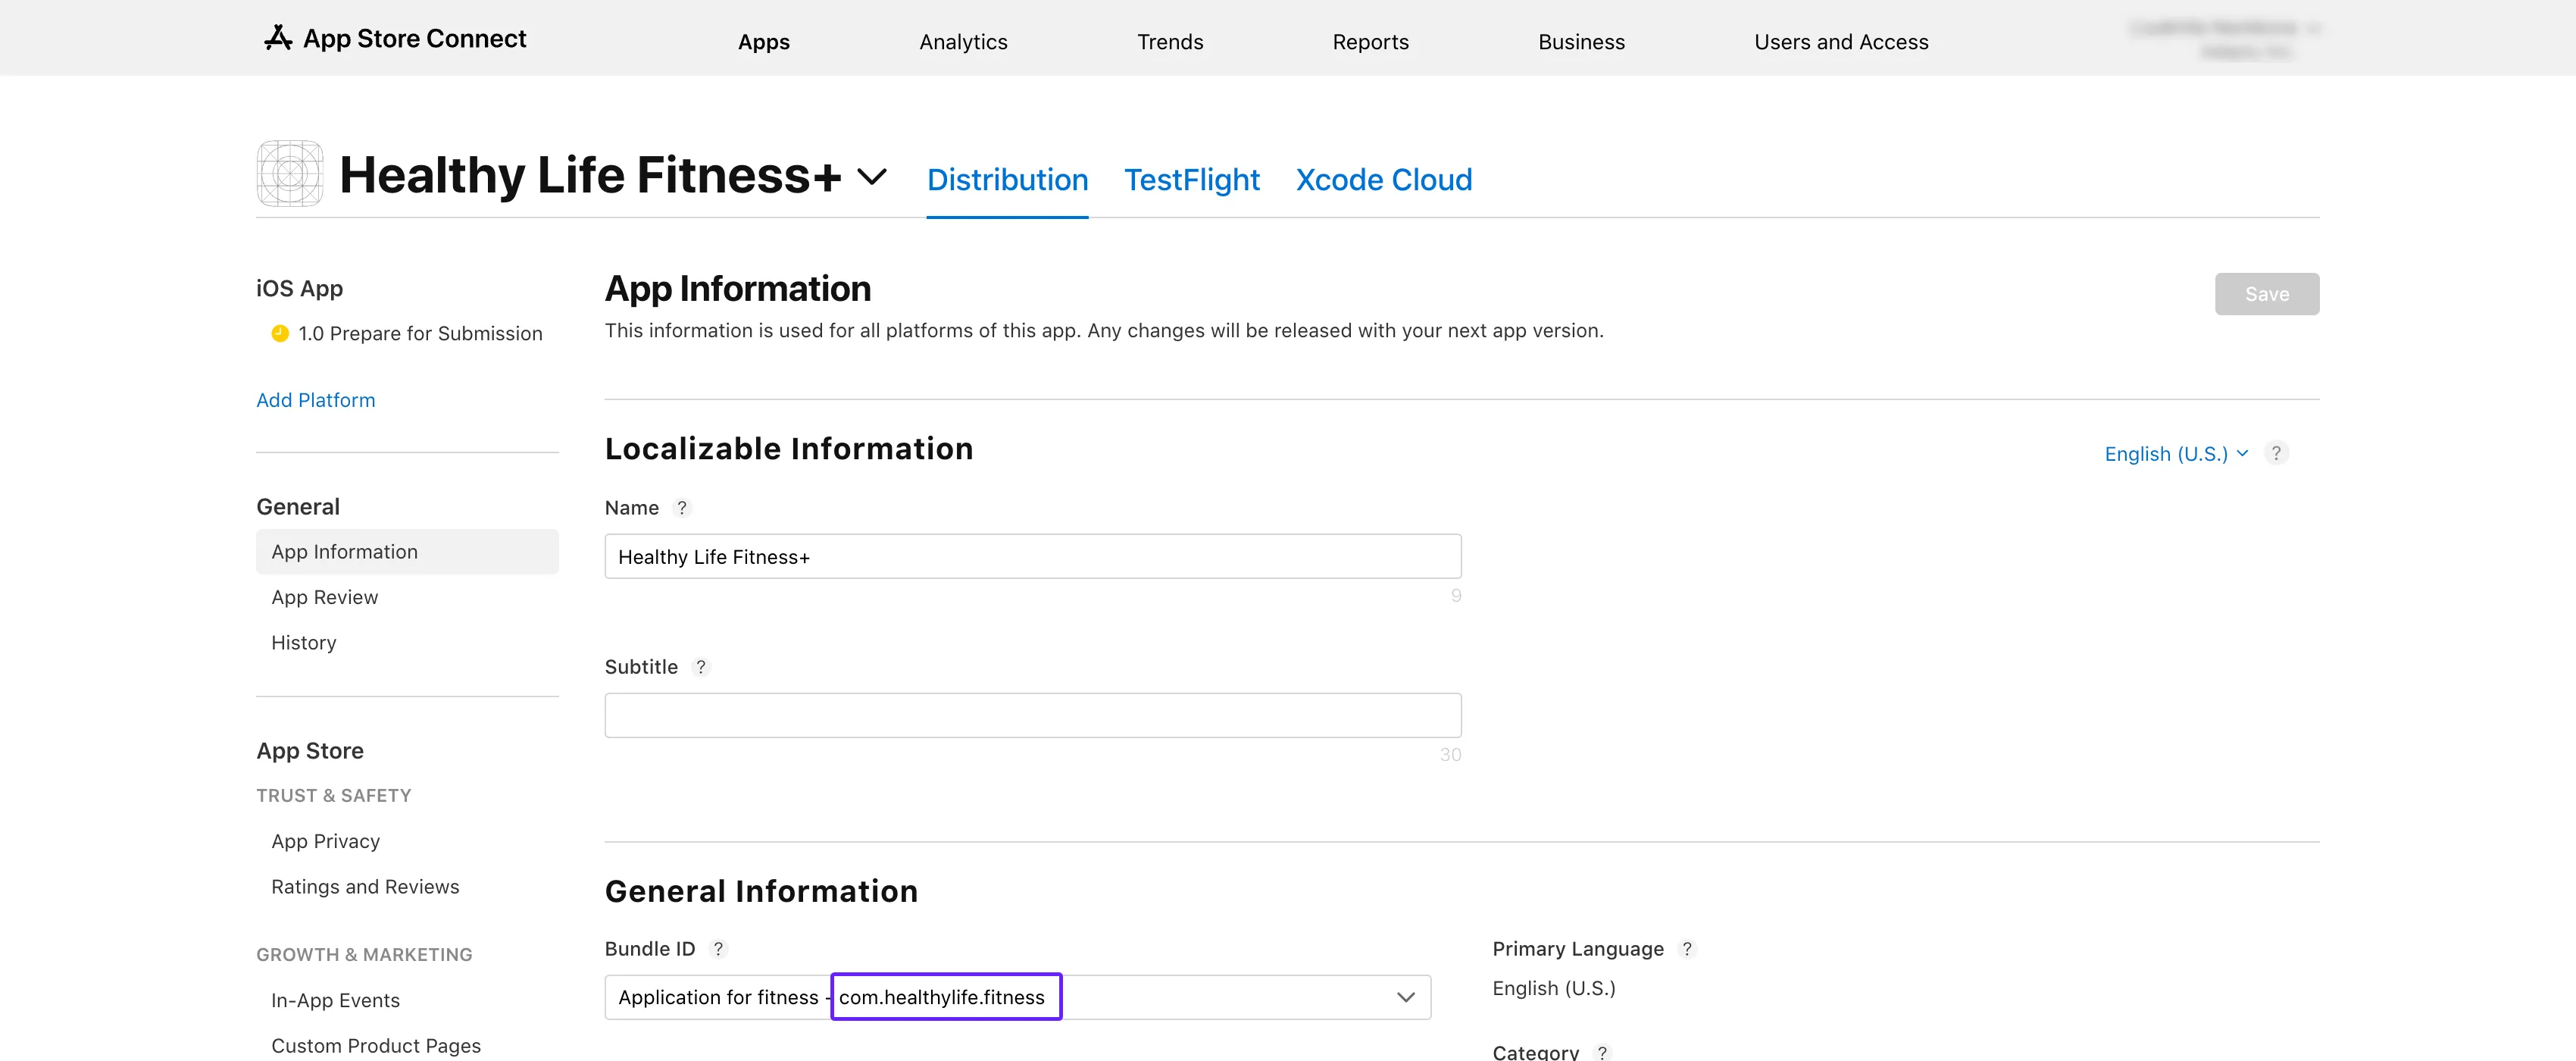Open Analytics in the top navigation

click(962, 42)
